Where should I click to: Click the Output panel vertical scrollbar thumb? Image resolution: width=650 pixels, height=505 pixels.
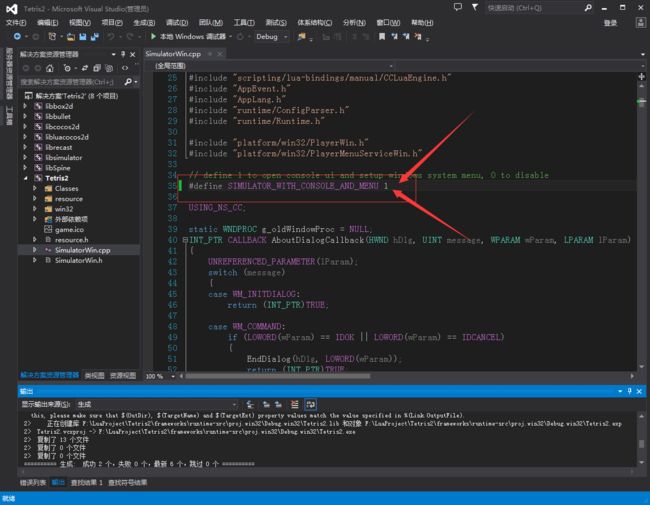coord(641,444)
